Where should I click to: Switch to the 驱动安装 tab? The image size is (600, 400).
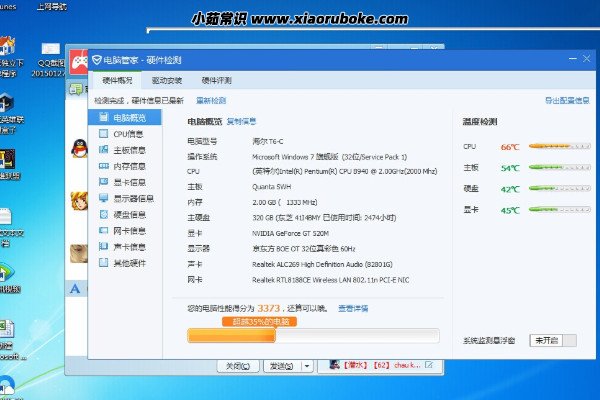click(x=166, y=80)
